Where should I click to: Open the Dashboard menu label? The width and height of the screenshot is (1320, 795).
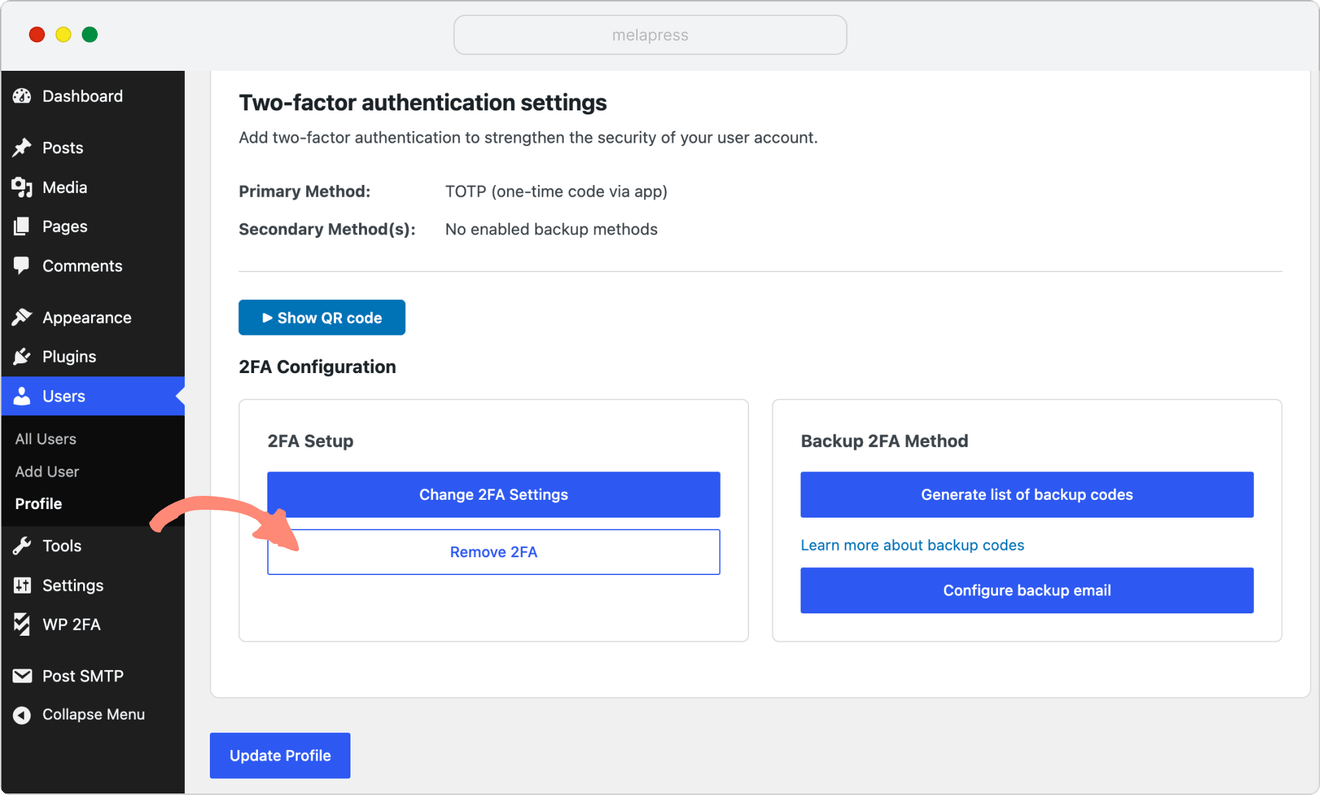(83, 96)
